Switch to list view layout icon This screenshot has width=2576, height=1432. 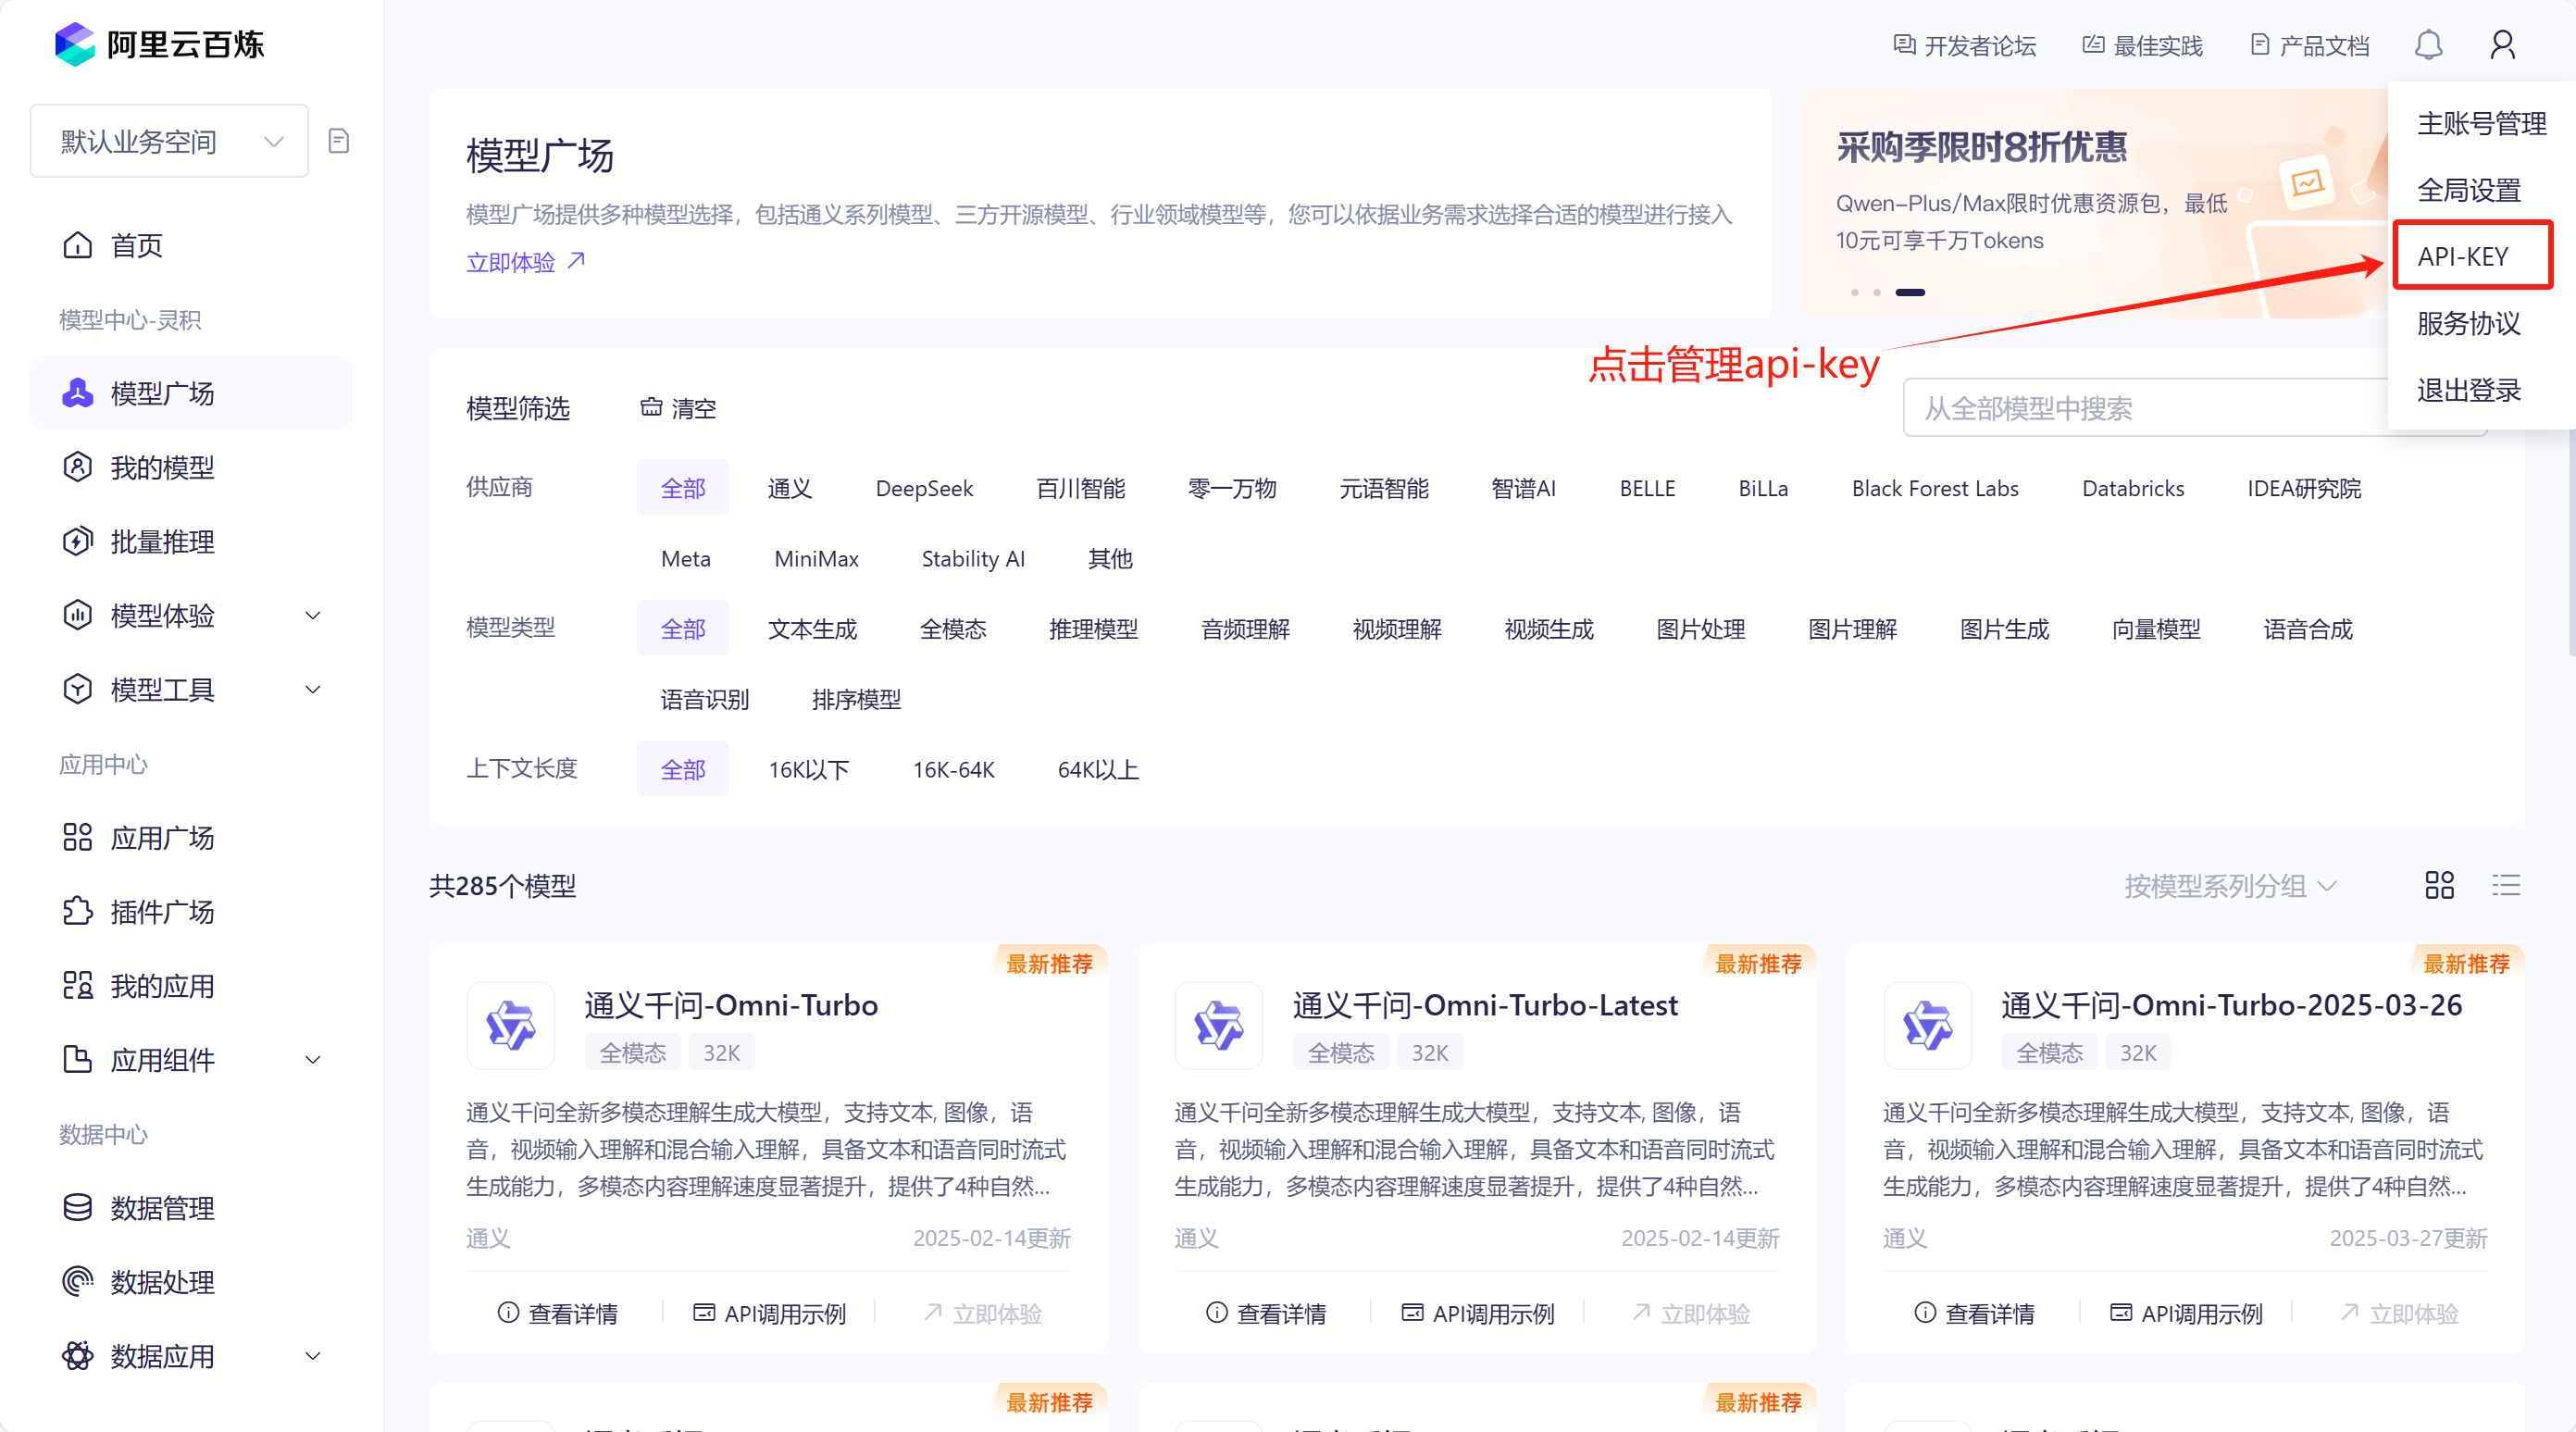pos(2505,885)
